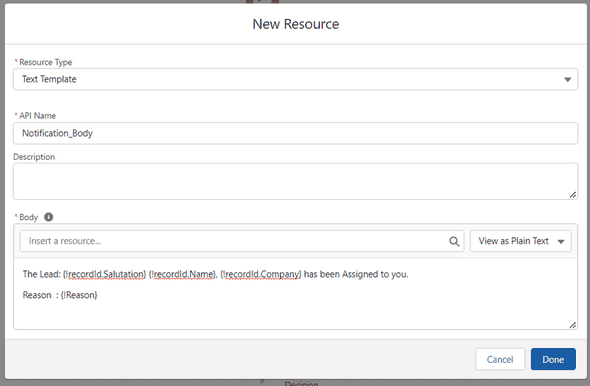
Task: Place cursor on {!recordId.Salutation} merge field
Action: 105,274
